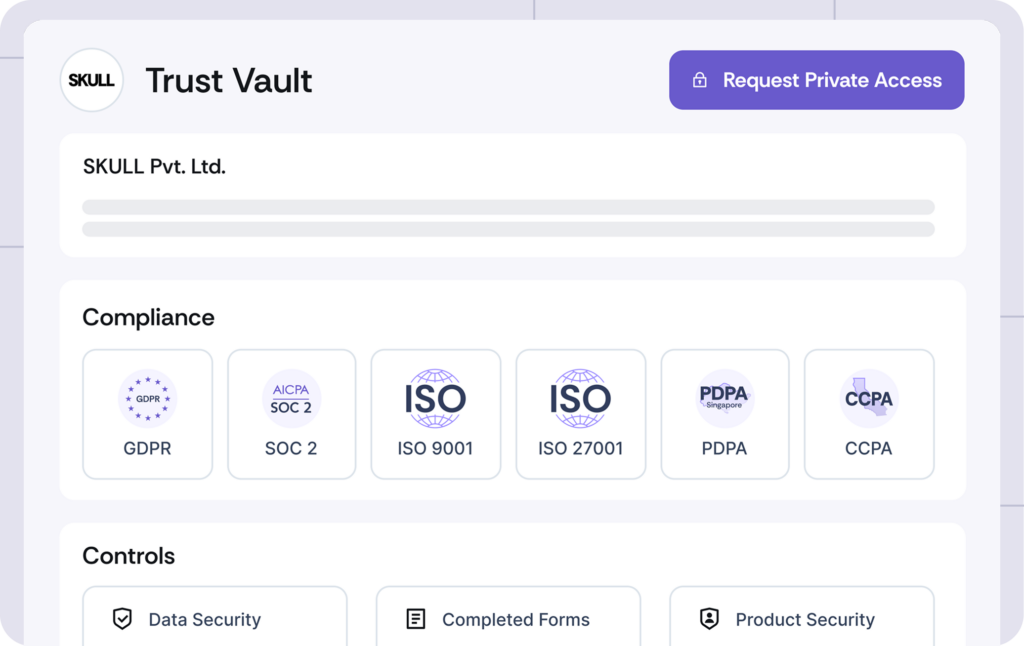Click the CCPA California badge icon
The height and width of the screenshot is (646, 1024).
(x=869, y=398)
